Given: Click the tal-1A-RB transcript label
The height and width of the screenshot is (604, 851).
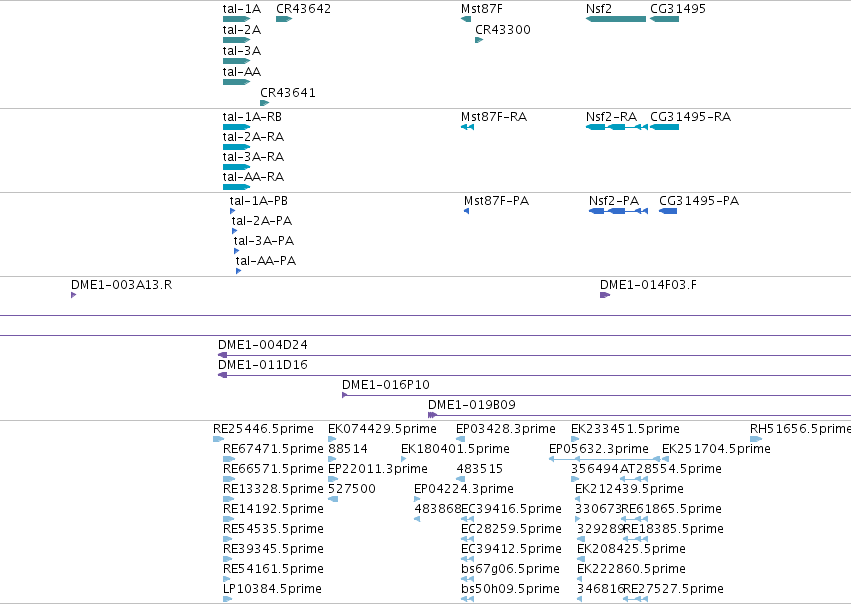Looking at the screenshot, I should 252,117.
